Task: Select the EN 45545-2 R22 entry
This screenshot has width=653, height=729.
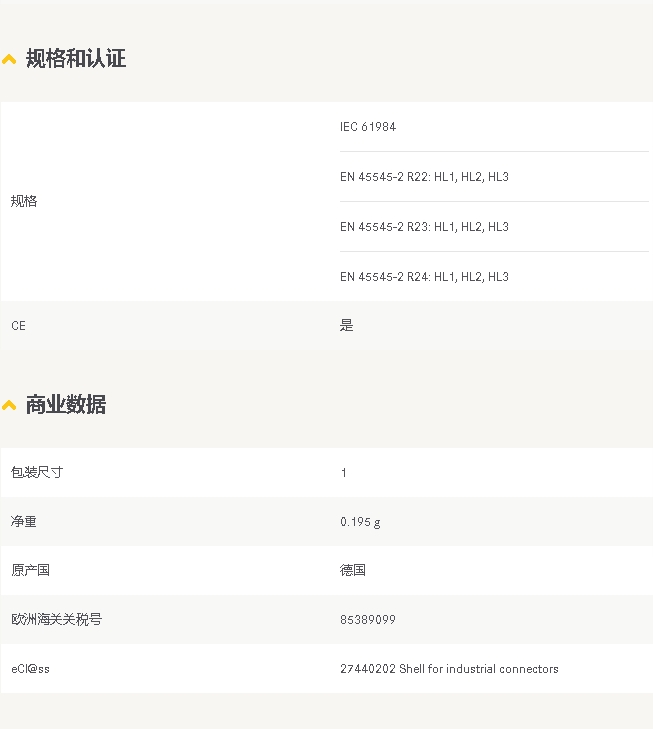Action: point(424,177)
